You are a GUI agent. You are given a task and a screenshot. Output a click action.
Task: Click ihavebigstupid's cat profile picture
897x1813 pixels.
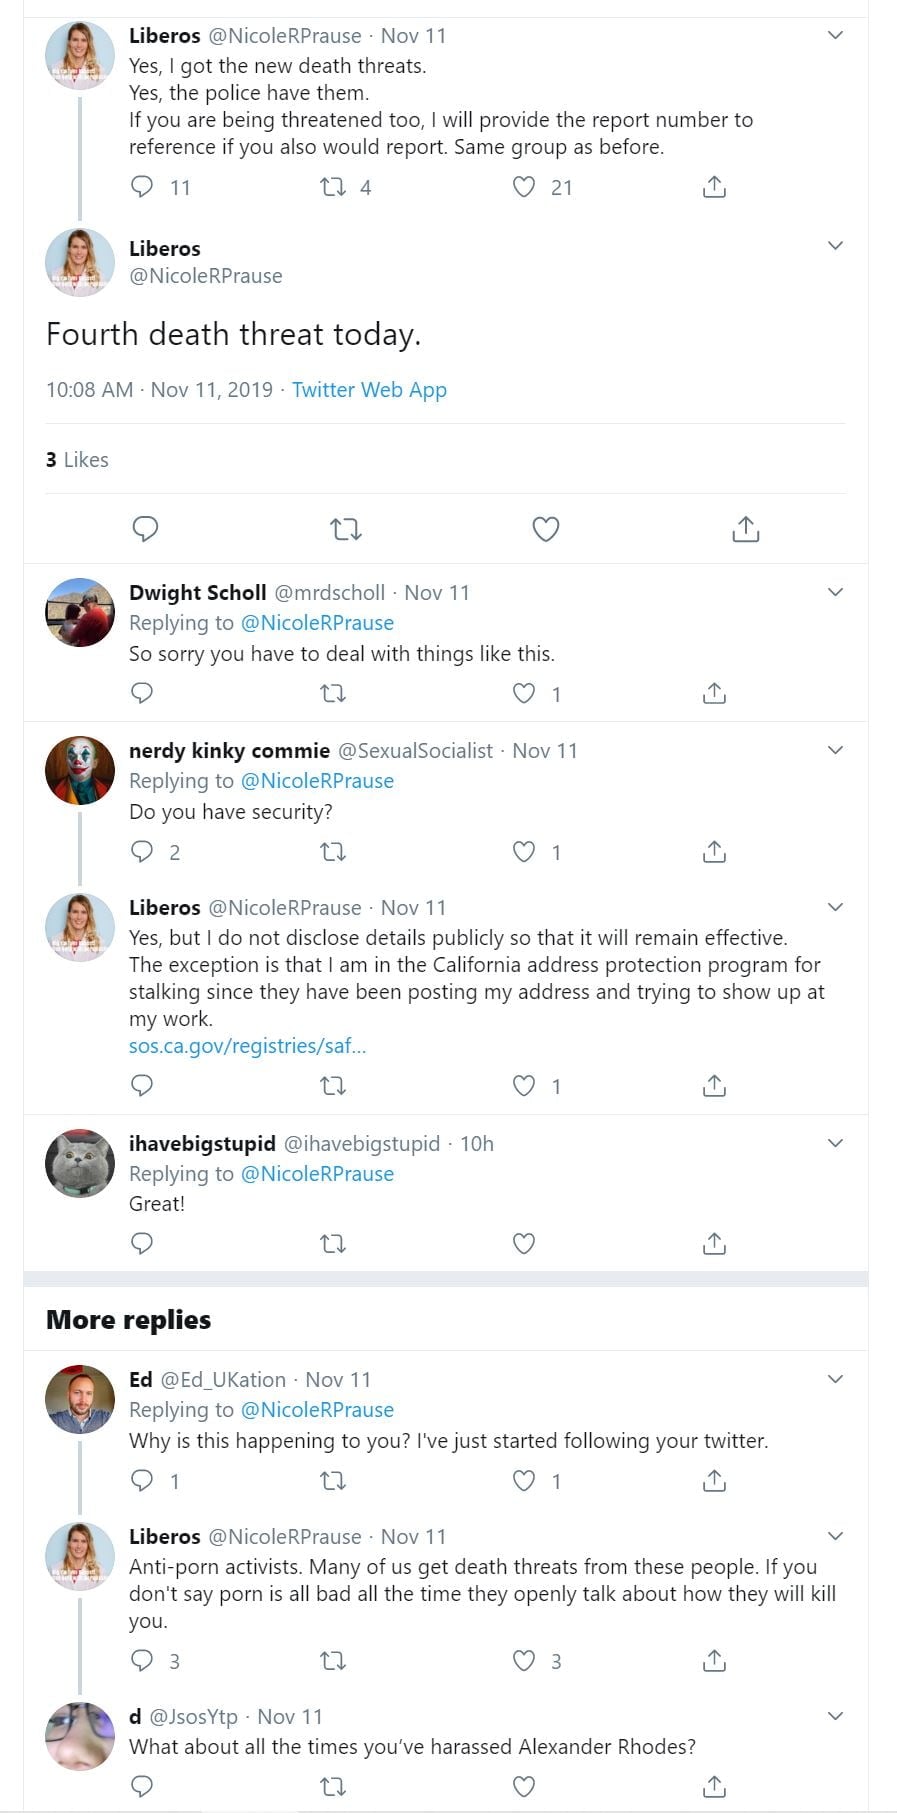click(80, 1163)
